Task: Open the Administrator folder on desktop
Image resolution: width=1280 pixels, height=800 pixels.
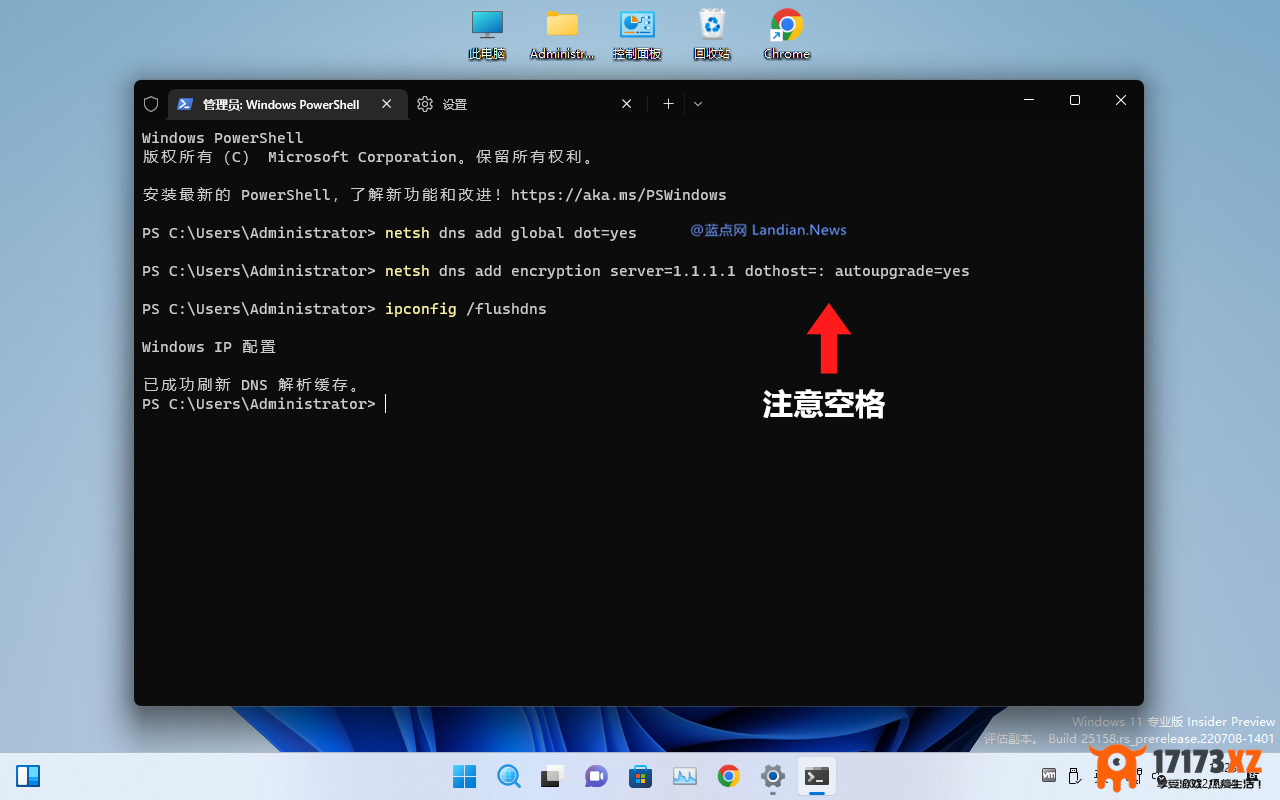Action: click(562, 35)
